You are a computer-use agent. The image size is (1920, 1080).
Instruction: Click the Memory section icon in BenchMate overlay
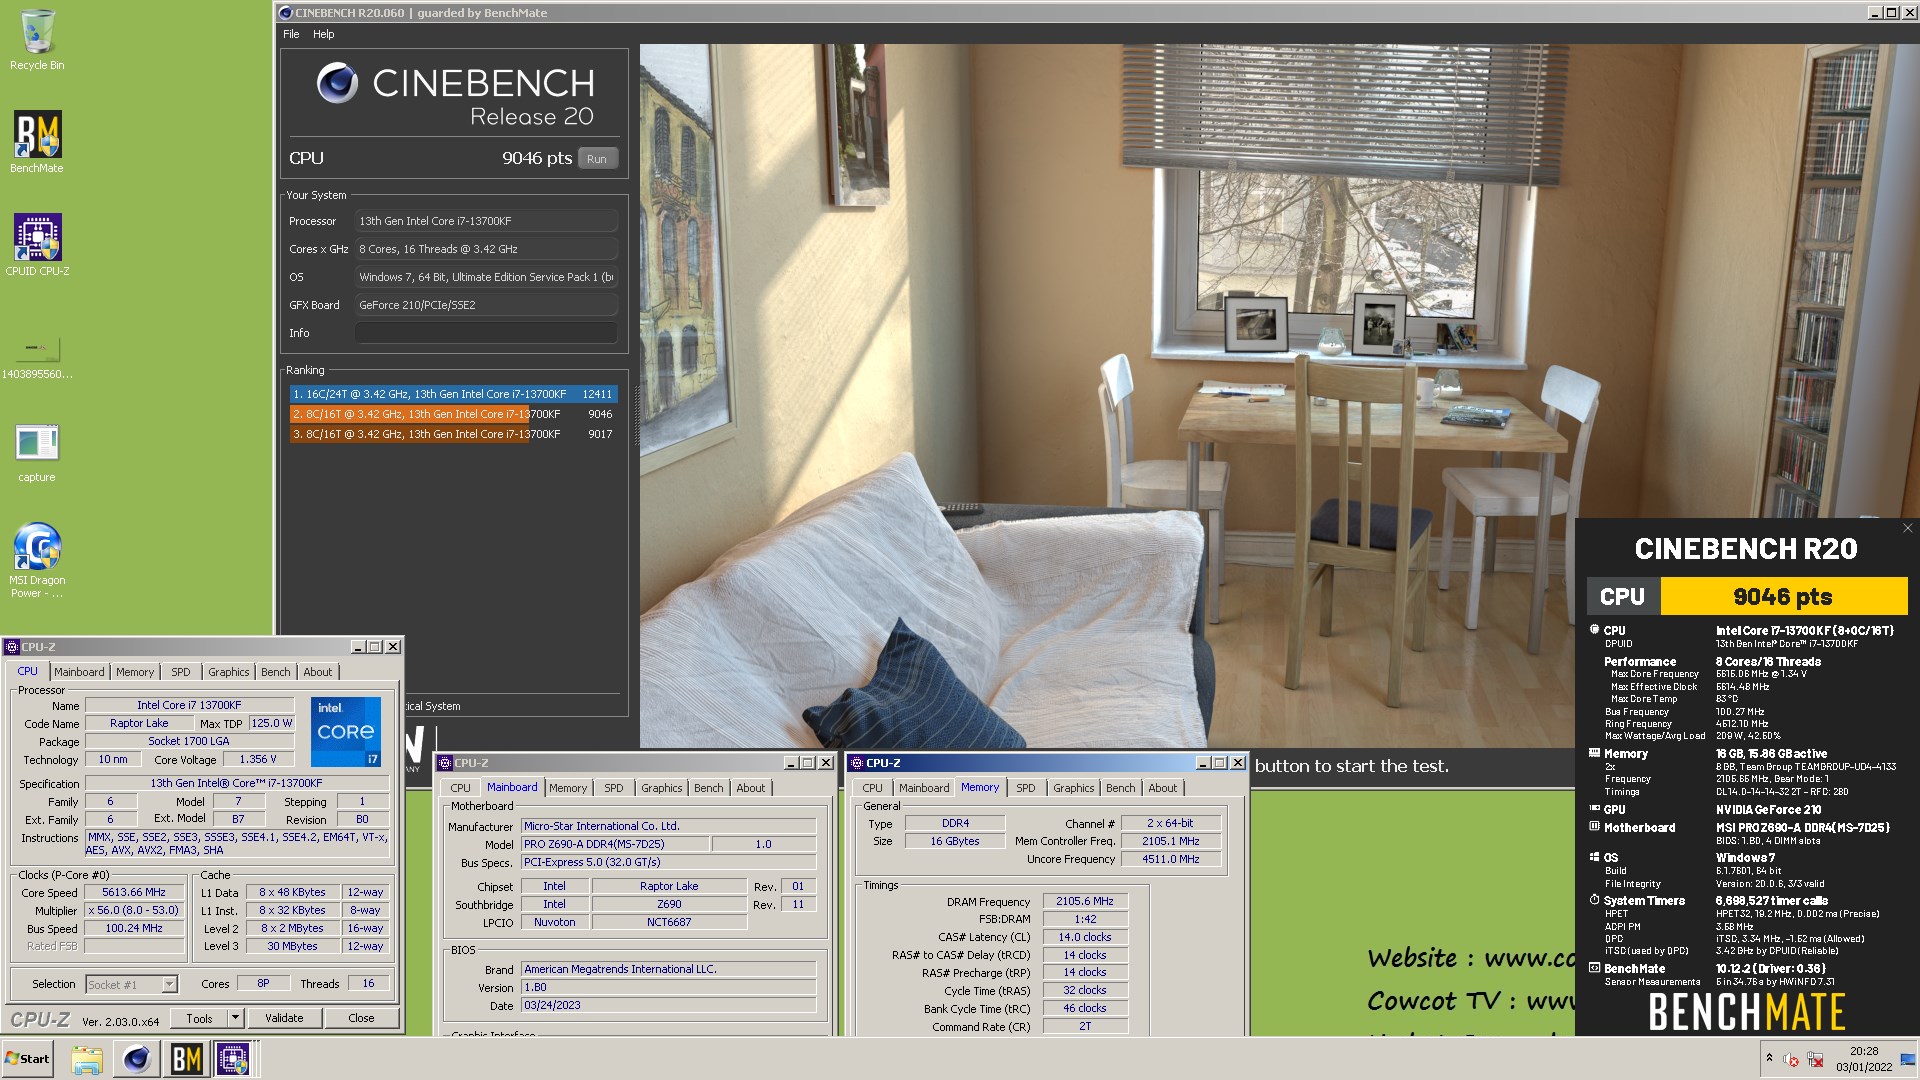[1594, 753]
